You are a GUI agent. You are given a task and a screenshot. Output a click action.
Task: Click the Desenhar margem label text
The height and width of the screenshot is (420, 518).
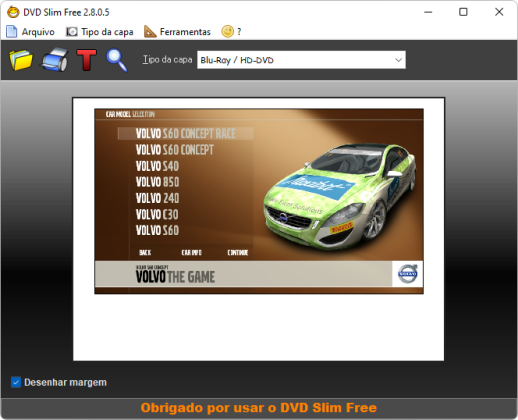click(x=65, y=382)
